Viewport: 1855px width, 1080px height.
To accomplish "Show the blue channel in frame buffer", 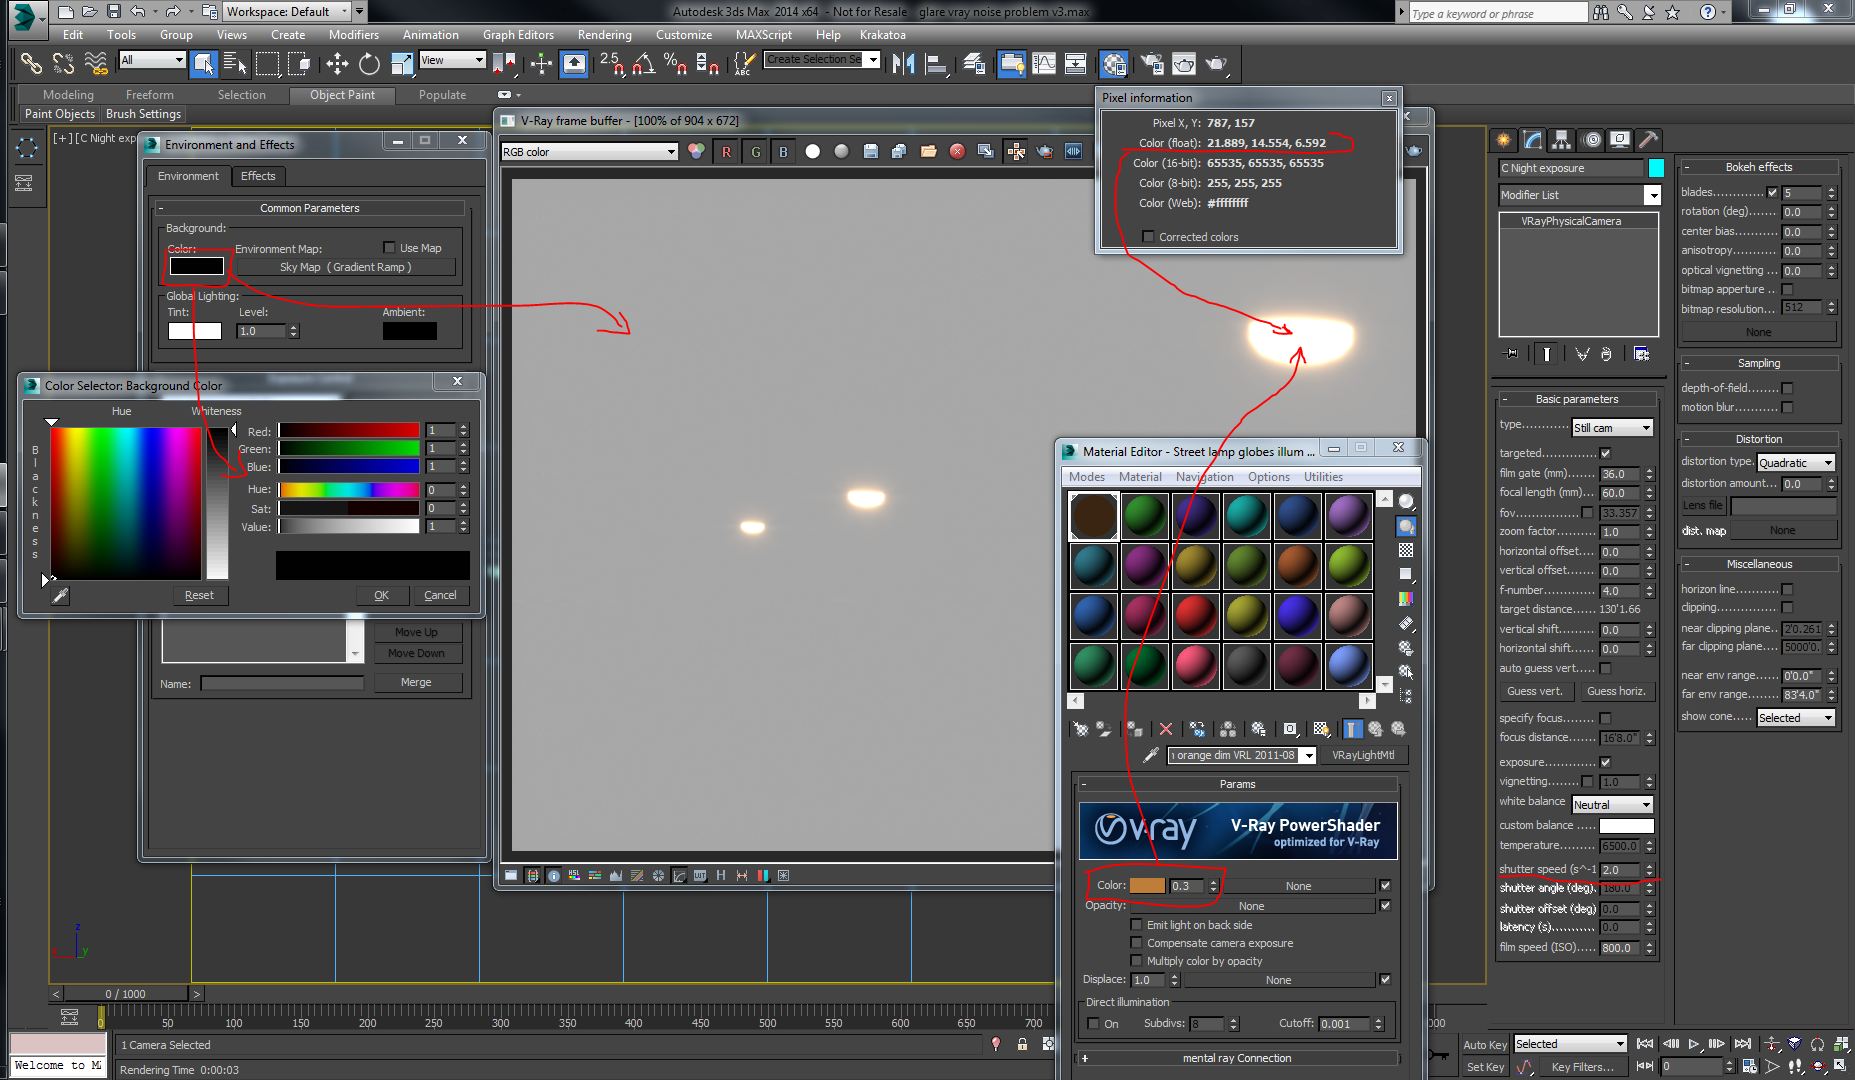I will (x=783, y=152).
